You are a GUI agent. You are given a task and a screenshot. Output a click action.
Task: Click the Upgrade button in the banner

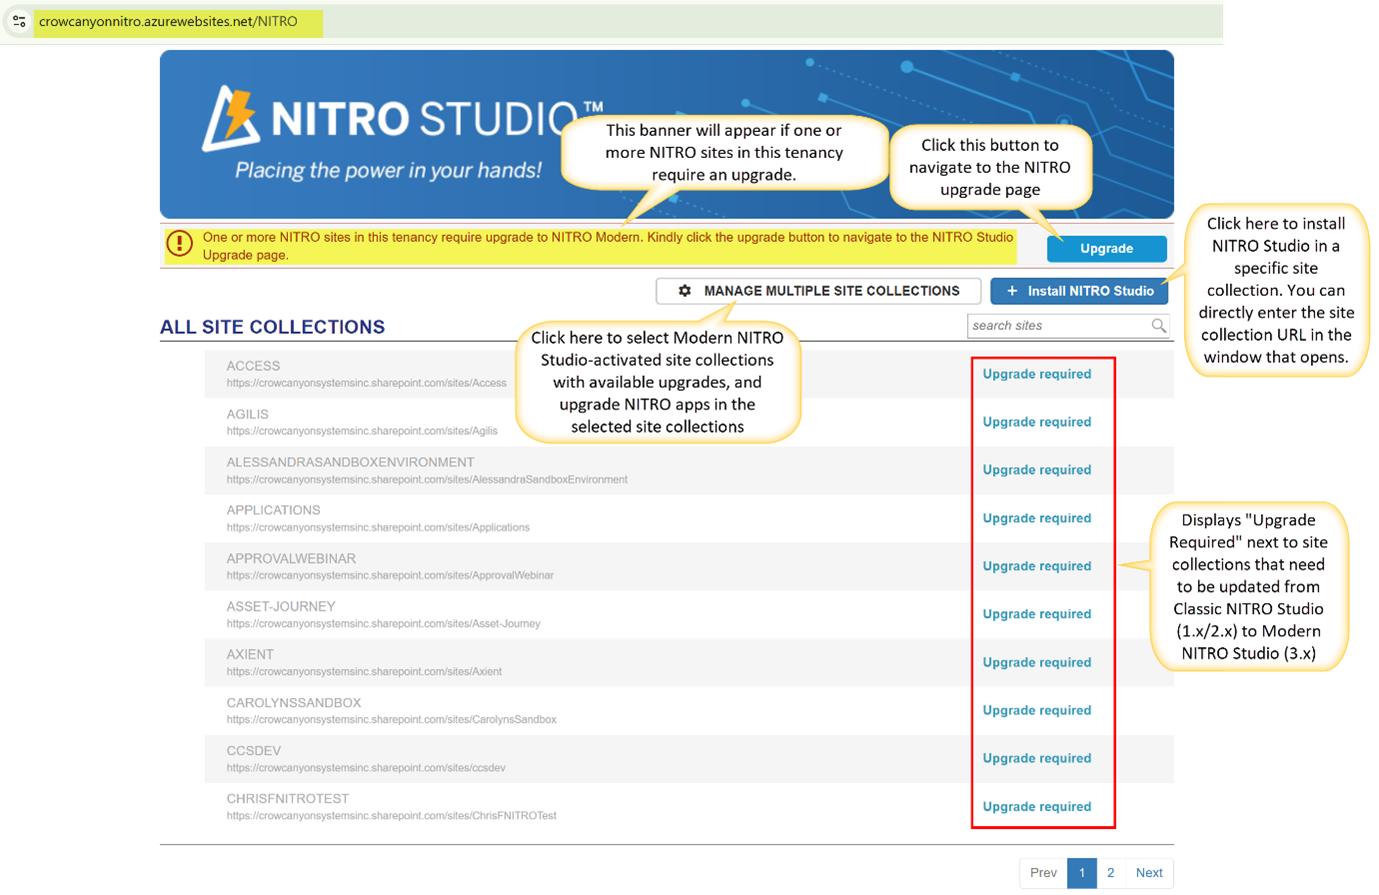1107,248
